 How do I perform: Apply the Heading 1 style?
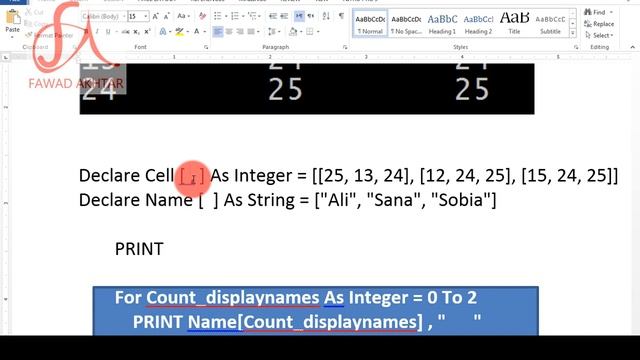[442, 24]
